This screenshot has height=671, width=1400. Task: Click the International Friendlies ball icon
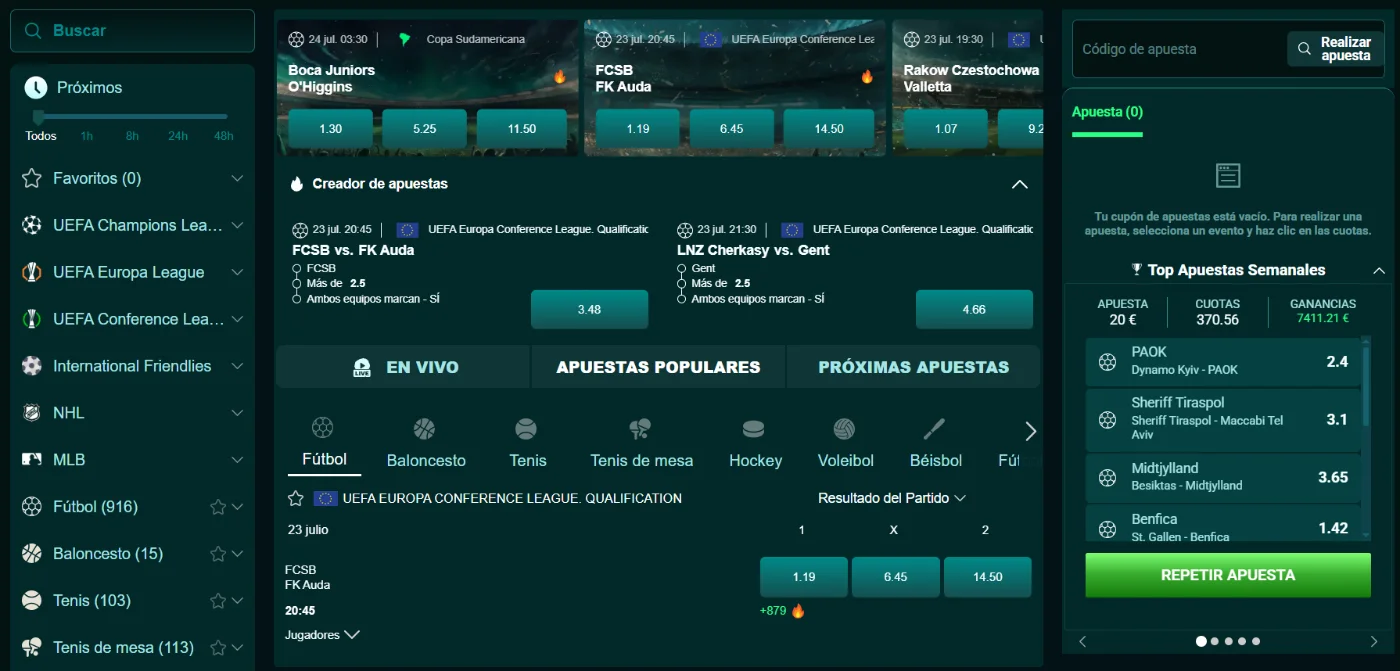point(32,366)
